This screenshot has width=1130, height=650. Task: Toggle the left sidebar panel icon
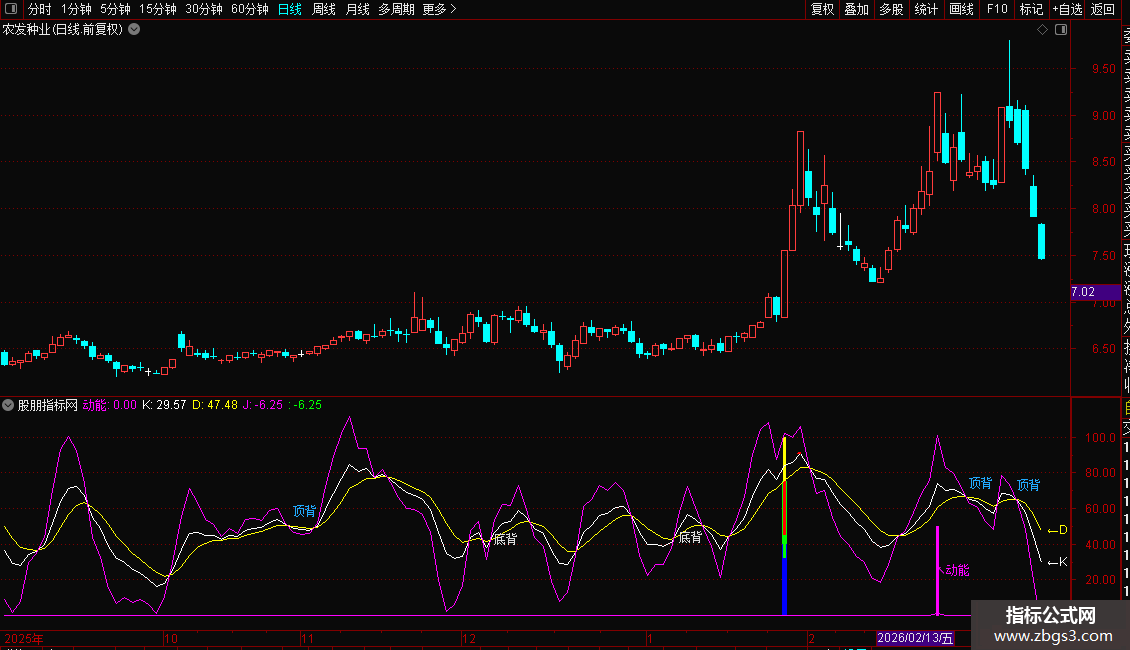point(9,9)
